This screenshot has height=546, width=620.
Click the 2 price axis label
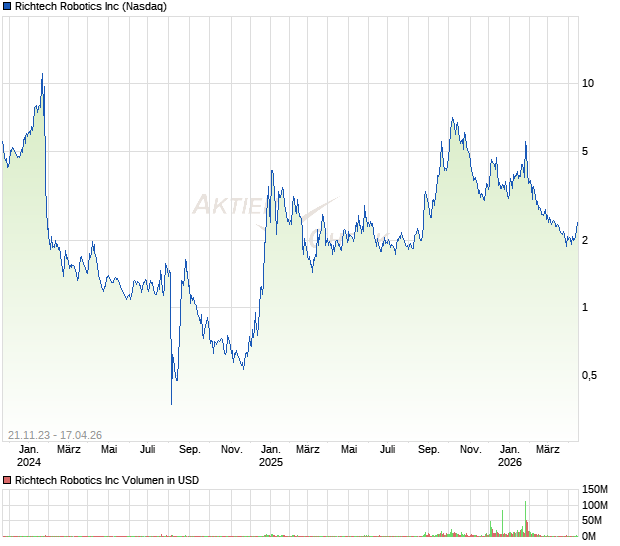pos(588,240)
